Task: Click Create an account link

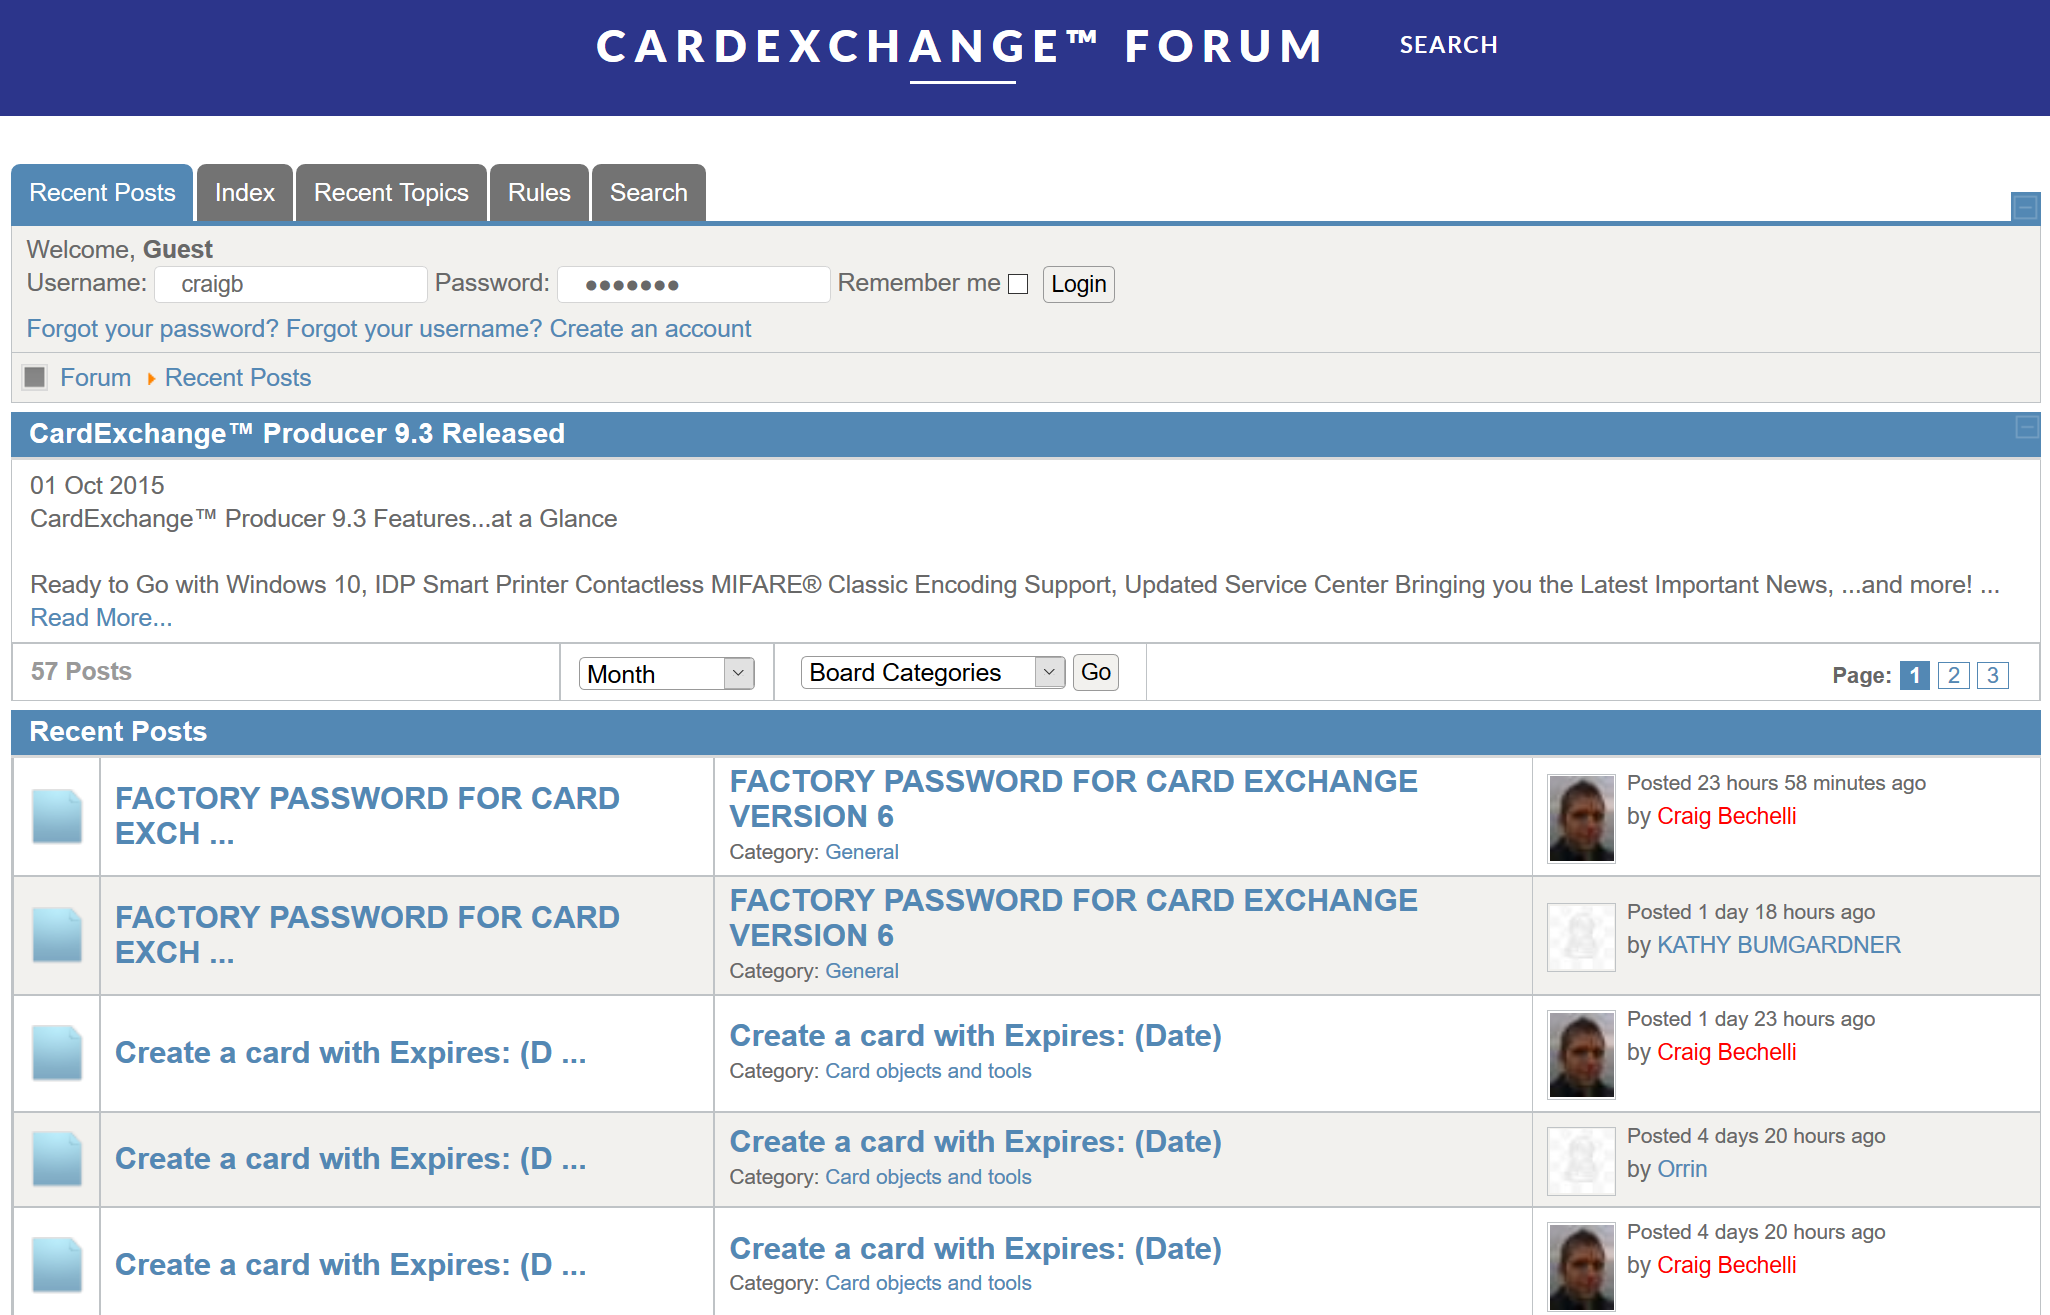Action: point(650,328)
